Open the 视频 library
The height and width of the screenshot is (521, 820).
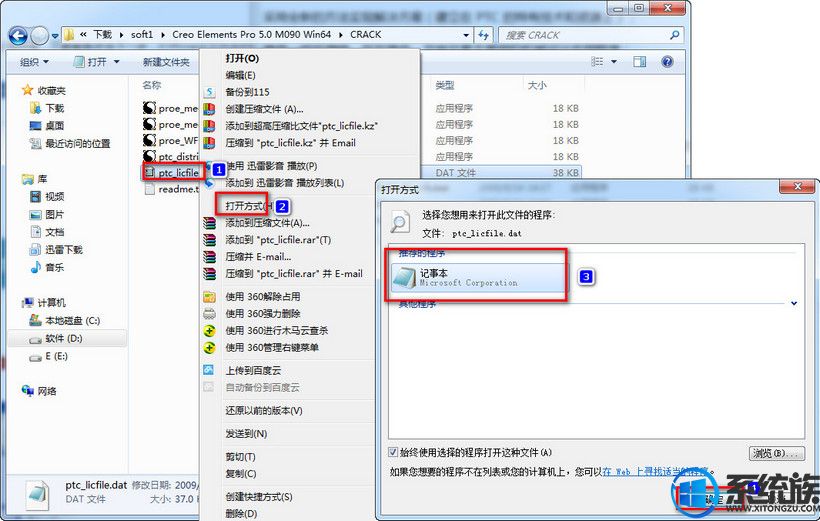coord(47,196)
